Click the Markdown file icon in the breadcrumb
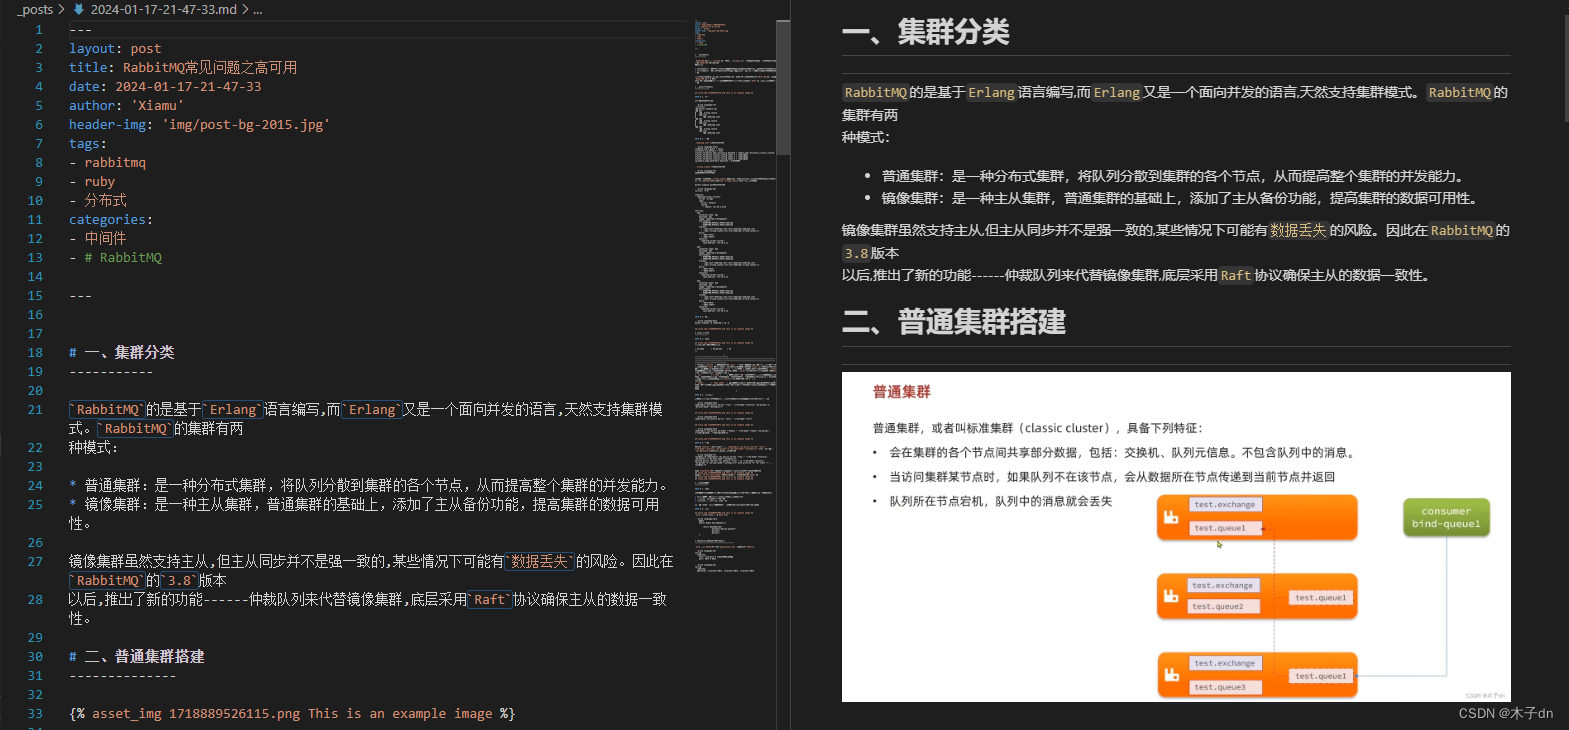 click(79, 9)
